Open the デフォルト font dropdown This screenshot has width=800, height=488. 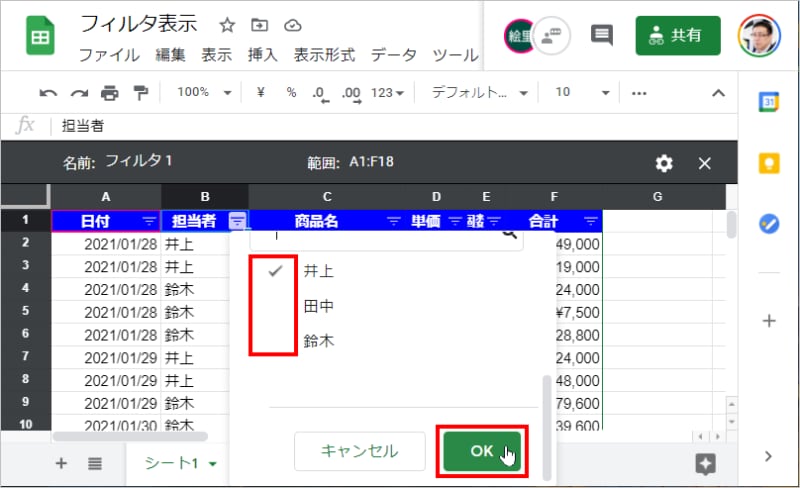click(x=479, y=92)
